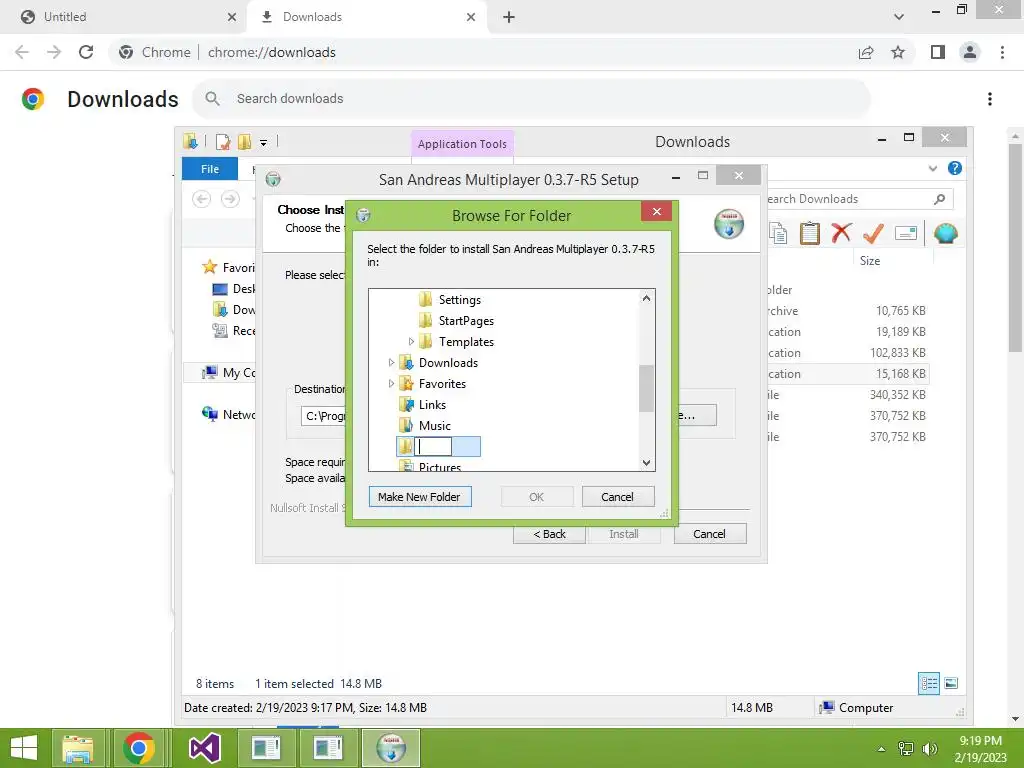The width and height of the screenshot is (1024, 768).
Task: Select Downloads folder in Browse tree
Action: tap(447, 362)
